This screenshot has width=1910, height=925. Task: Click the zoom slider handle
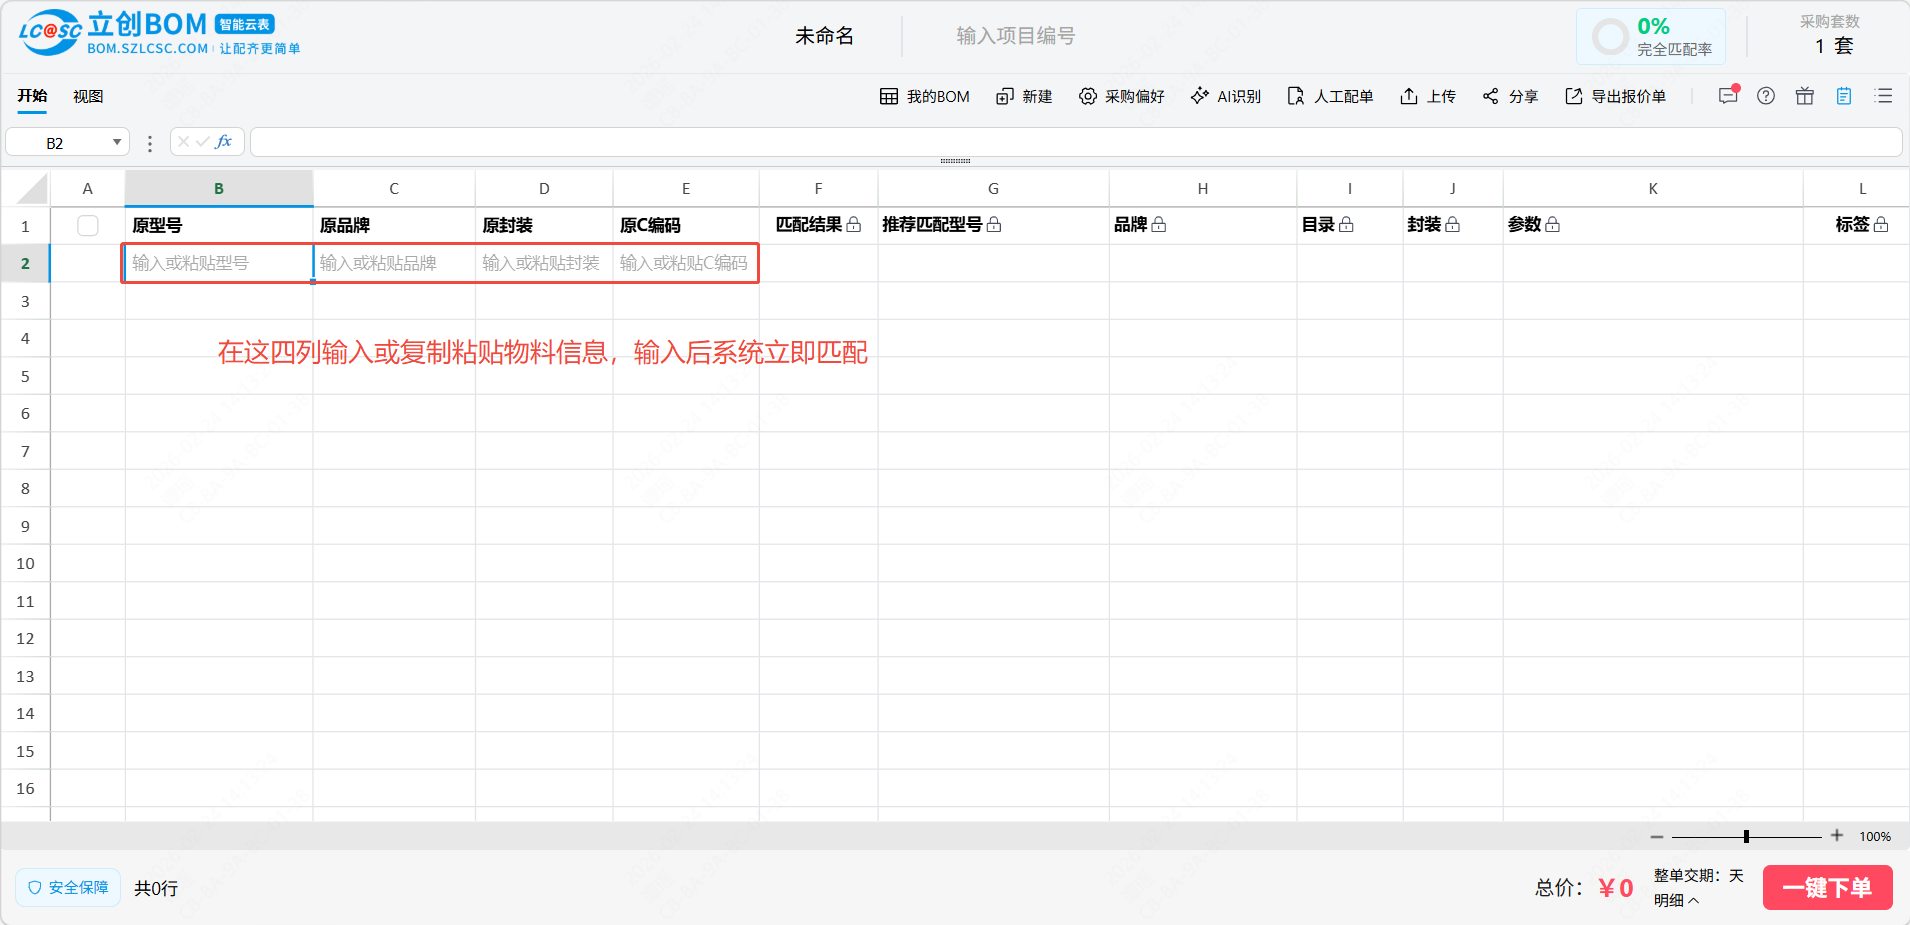click(1746, 836)
